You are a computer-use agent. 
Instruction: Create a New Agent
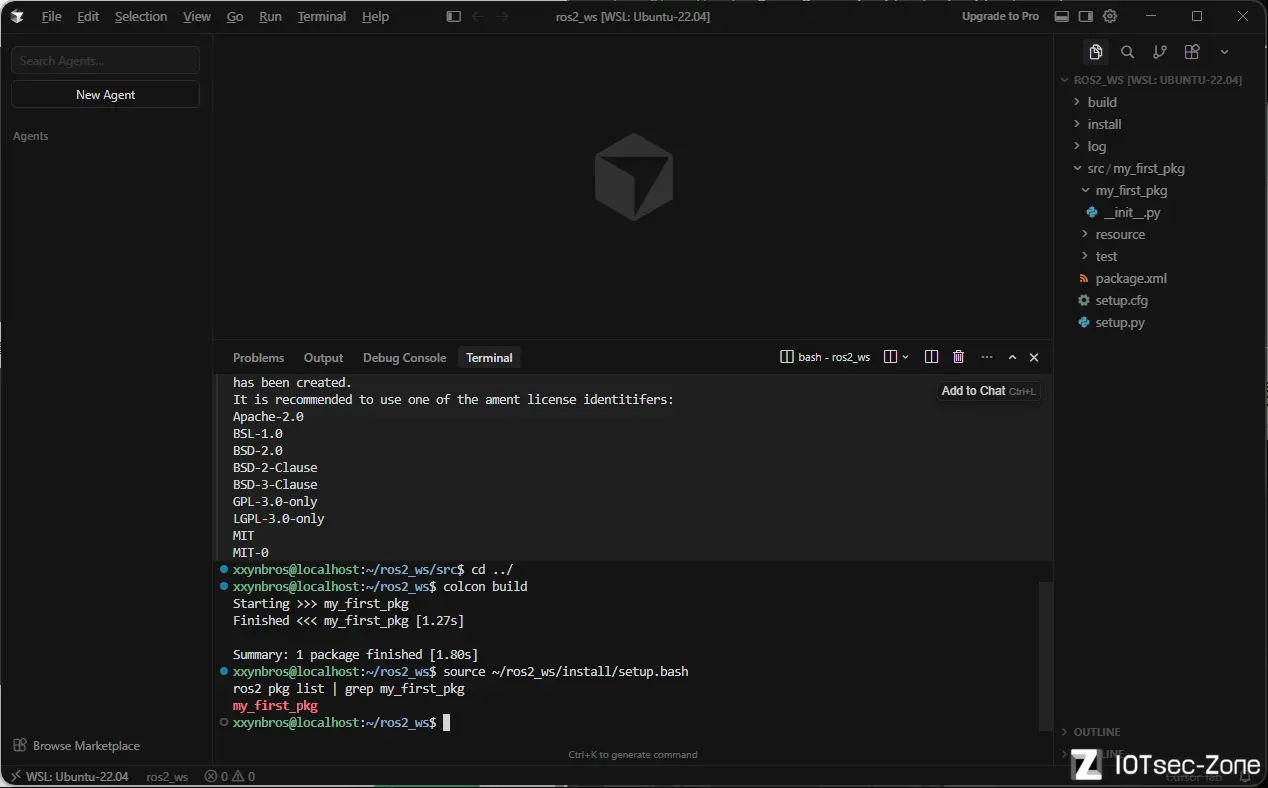pos(105,95)
